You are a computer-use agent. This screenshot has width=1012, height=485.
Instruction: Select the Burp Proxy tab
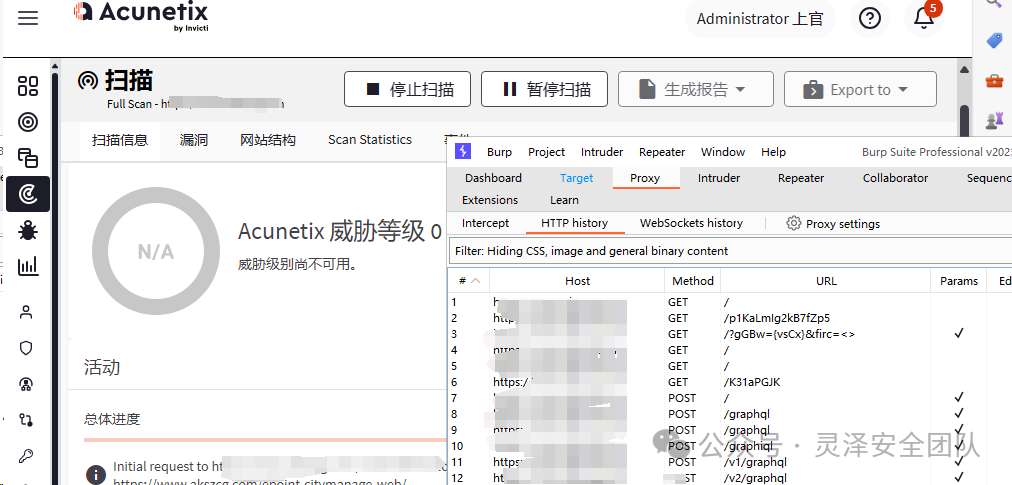[645, 178]
